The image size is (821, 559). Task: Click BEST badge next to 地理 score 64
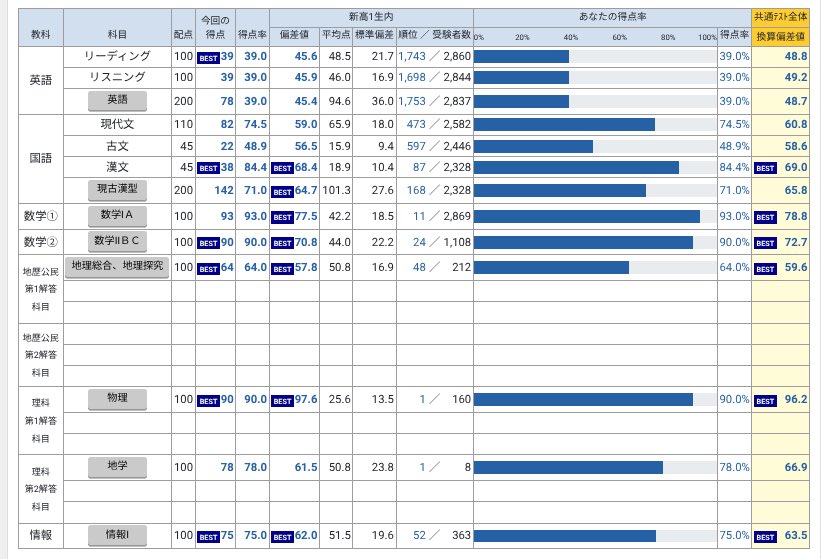pos(208,269)
